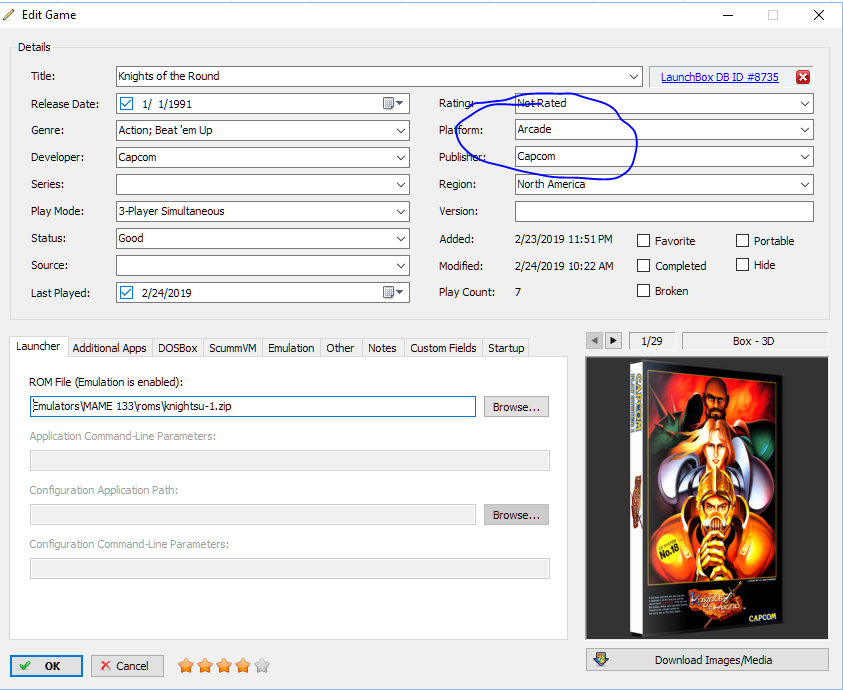843x690 pixels.
Task: Toggle the Last Played date checkbox
Action: point(126,292)
